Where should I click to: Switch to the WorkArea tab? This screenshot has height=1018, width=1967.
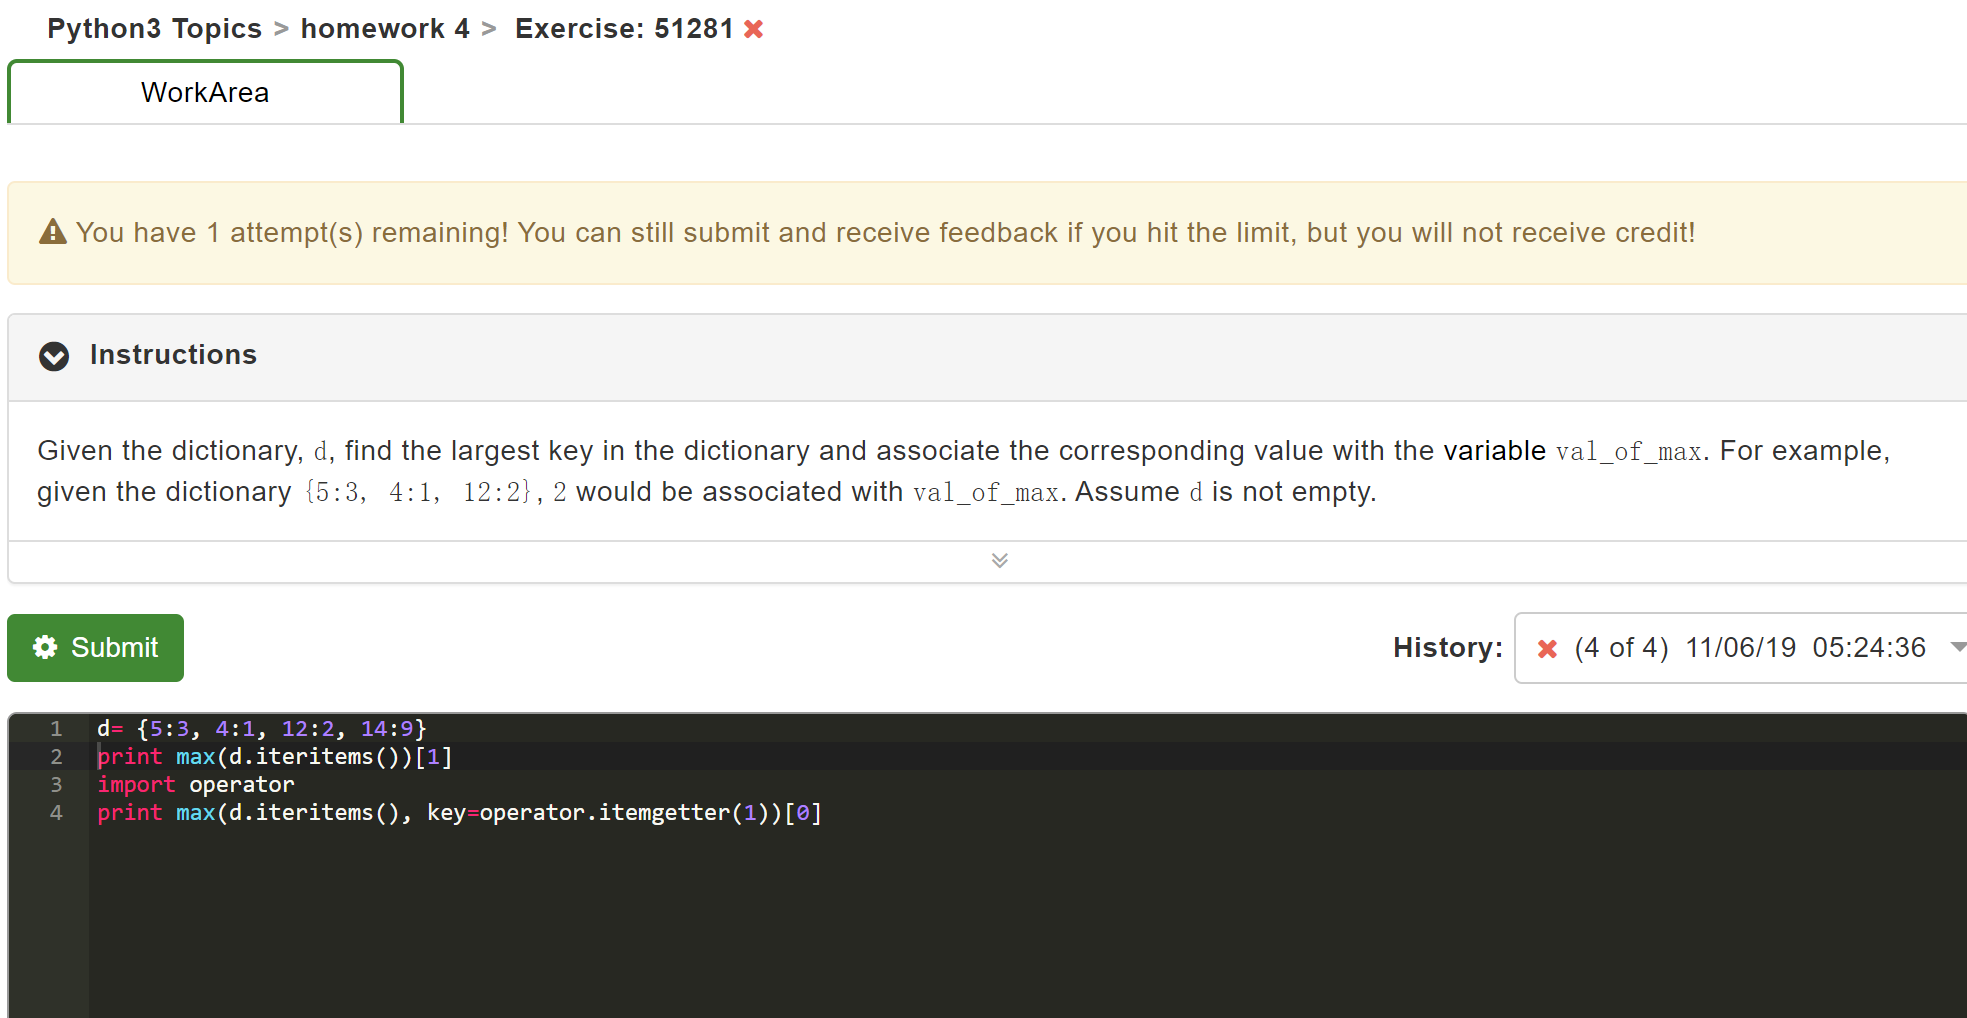click(x=205, y=92)
